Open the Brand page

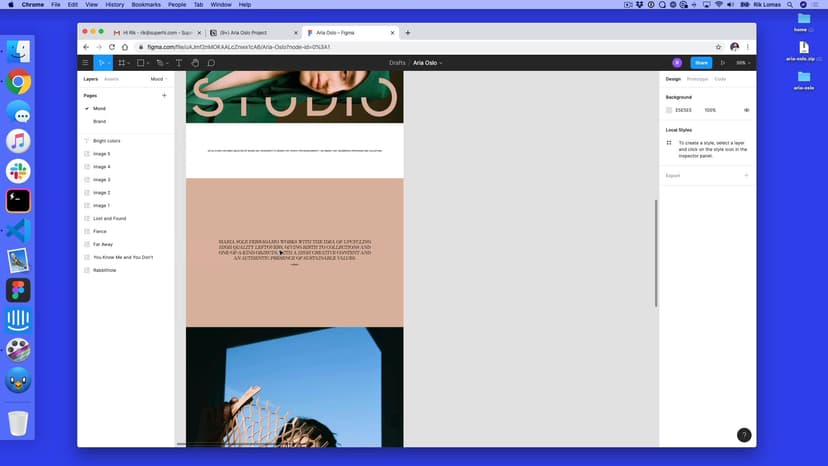(99, 121)
